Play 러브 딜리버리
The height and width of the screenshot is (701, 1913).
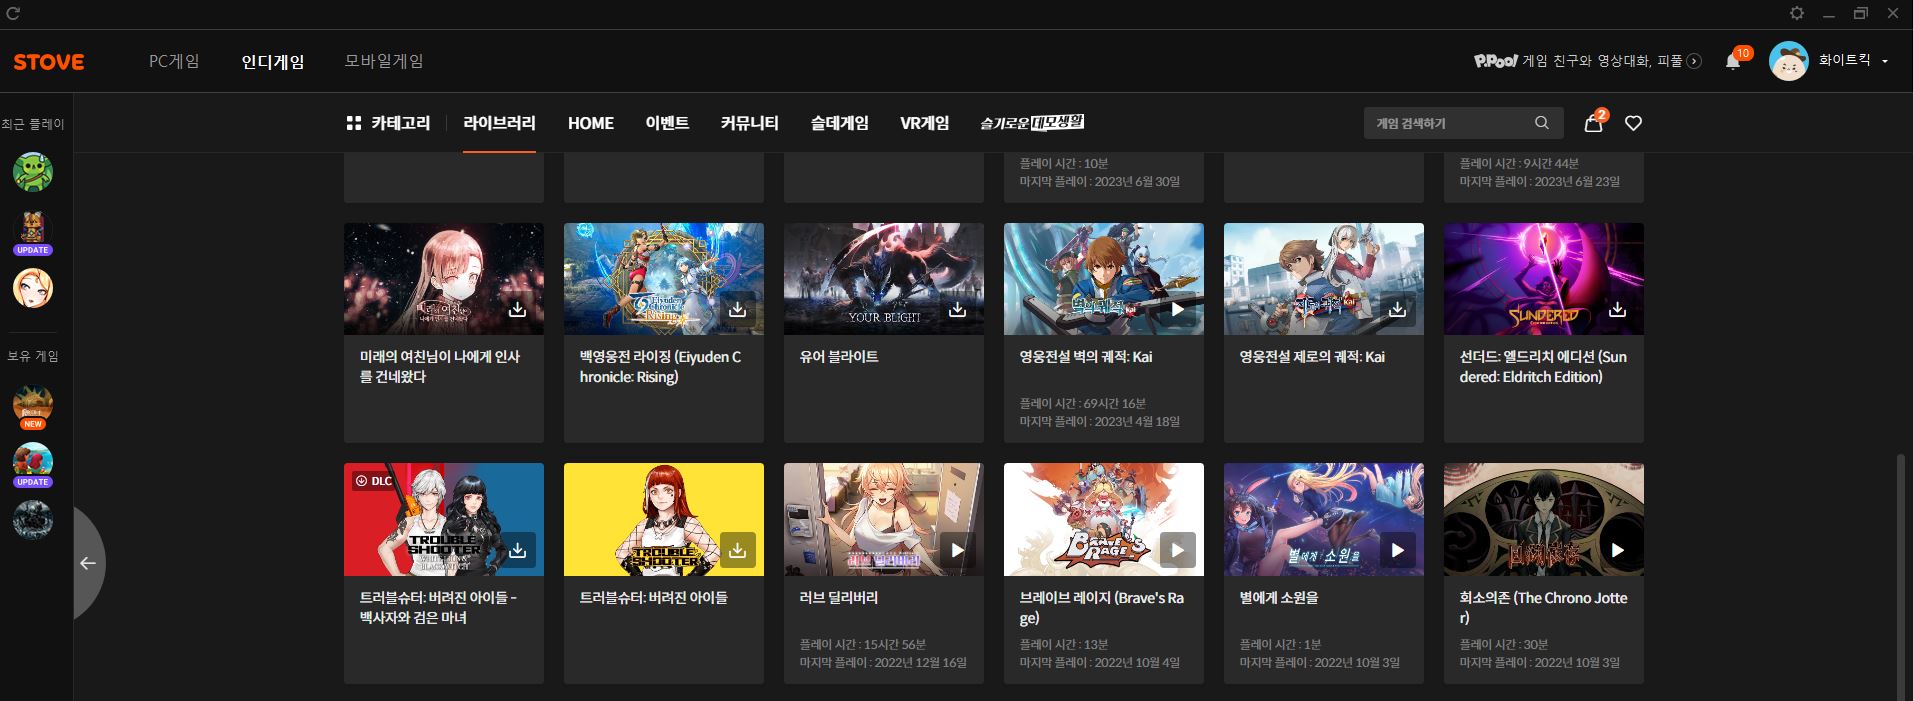point(957,550)
